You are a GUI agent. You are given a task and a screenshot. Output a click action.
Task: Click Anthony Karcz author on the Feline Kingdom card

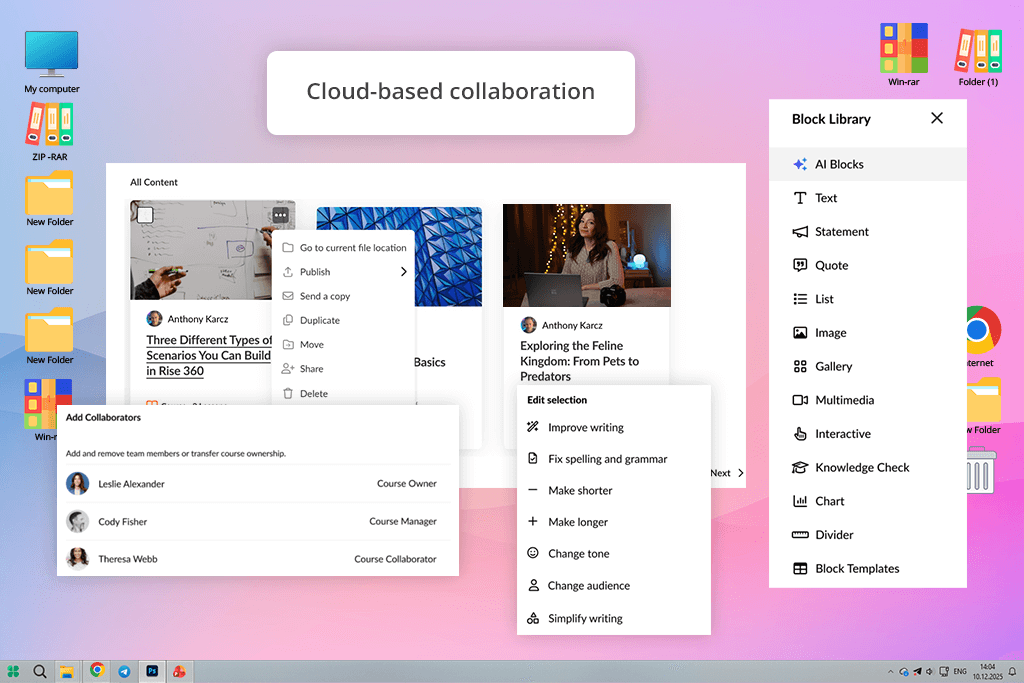pos(572,325)
